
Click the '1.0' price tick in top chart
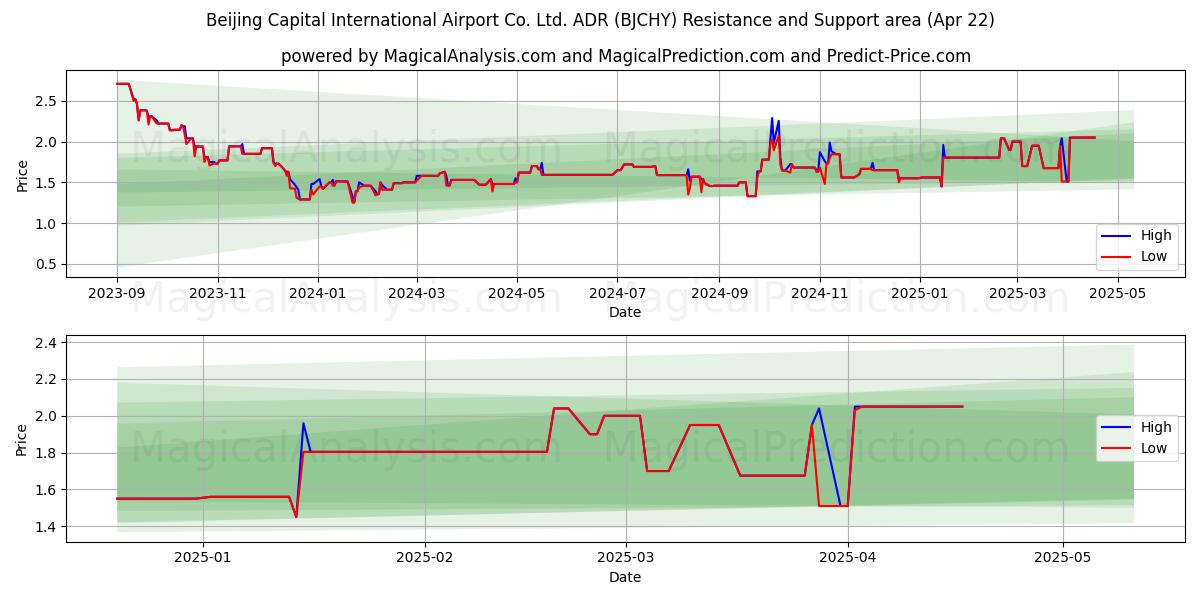[44, 224]
